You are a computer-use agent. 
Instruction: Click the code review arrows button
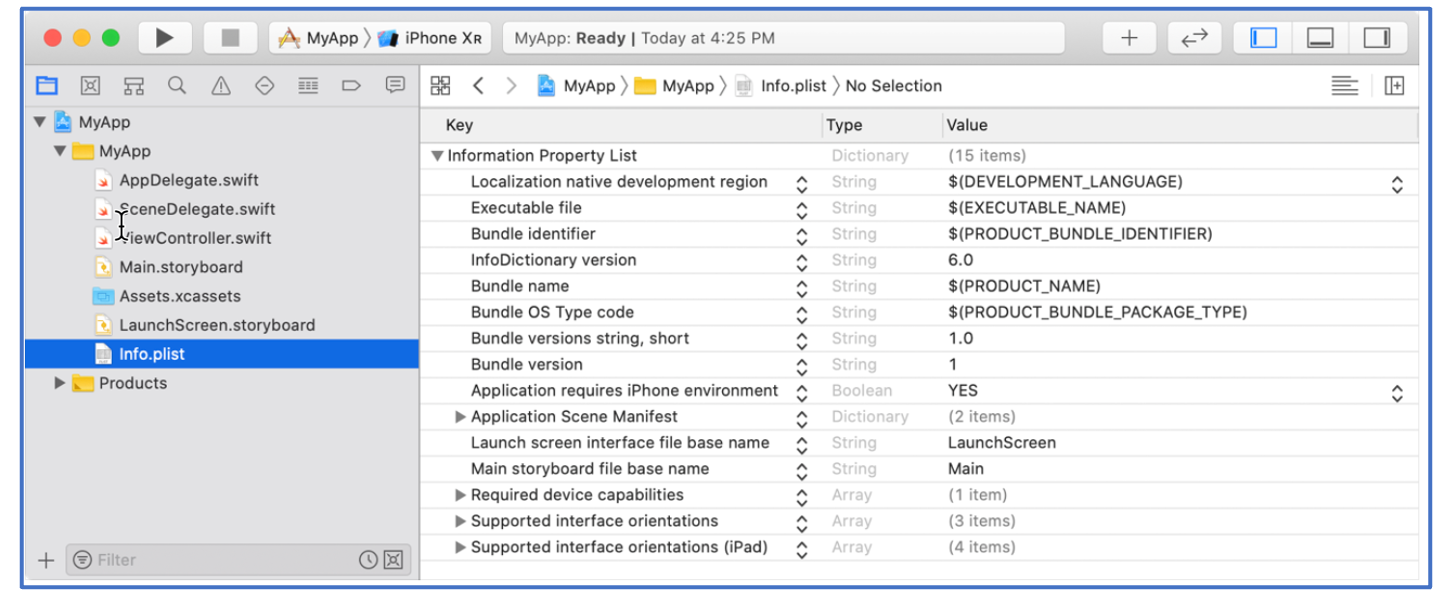1193,38
